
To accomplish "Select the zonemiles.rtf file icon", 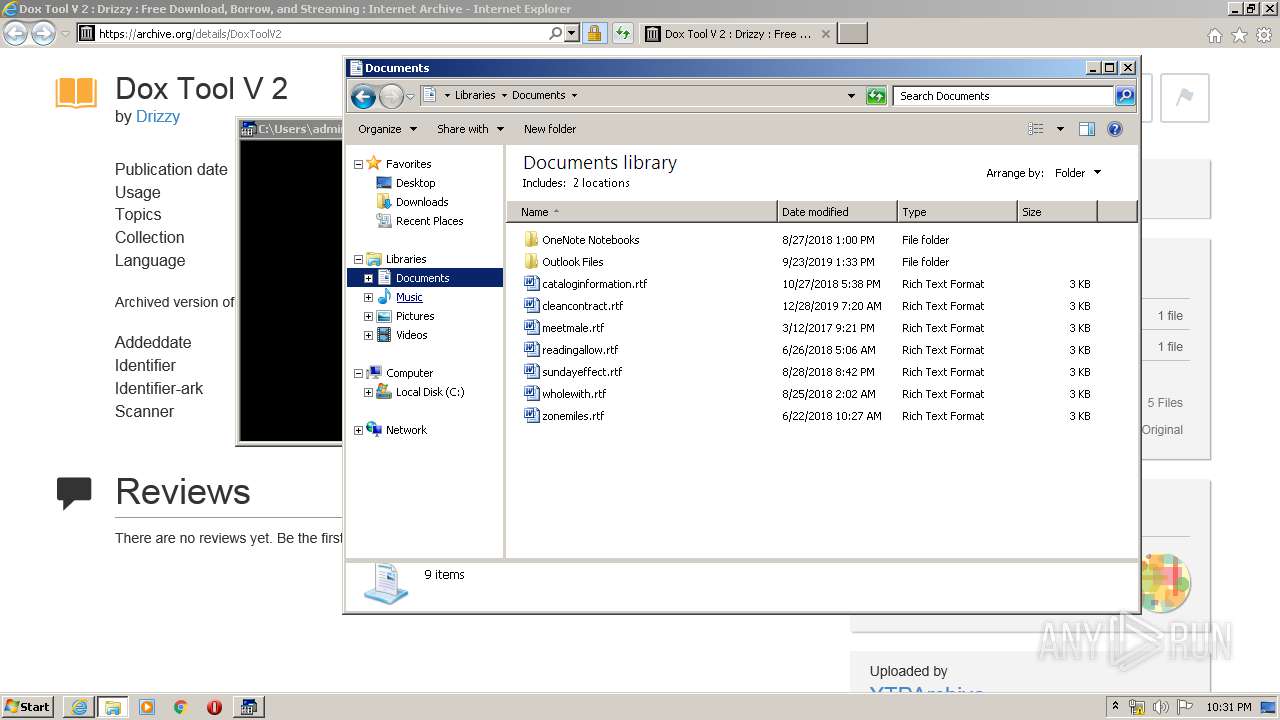I will [532, 416].
